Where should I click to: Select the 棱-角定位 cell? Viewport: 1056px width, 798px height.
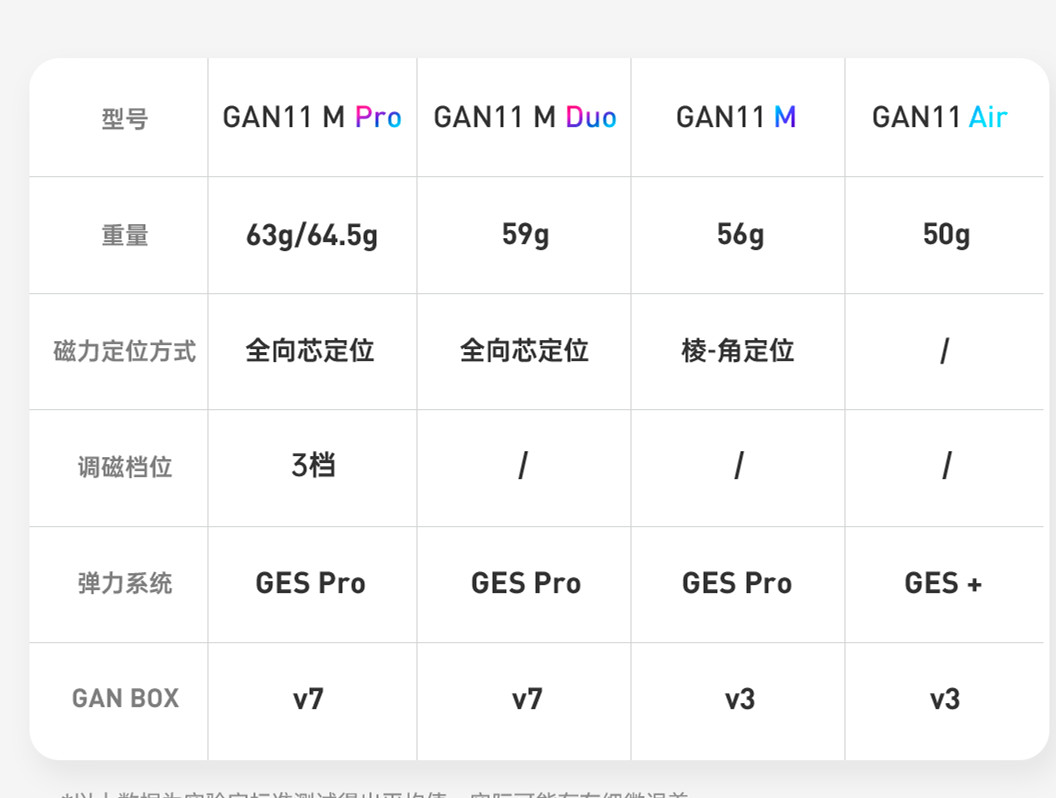(x=737, y=351)
